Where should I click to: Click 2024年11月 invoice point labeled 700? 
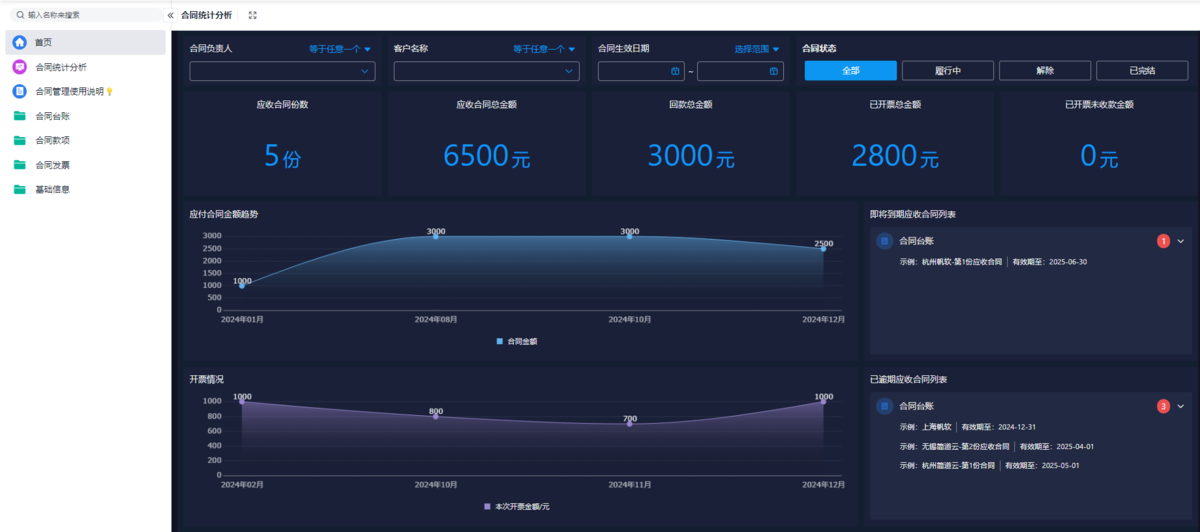630,424
